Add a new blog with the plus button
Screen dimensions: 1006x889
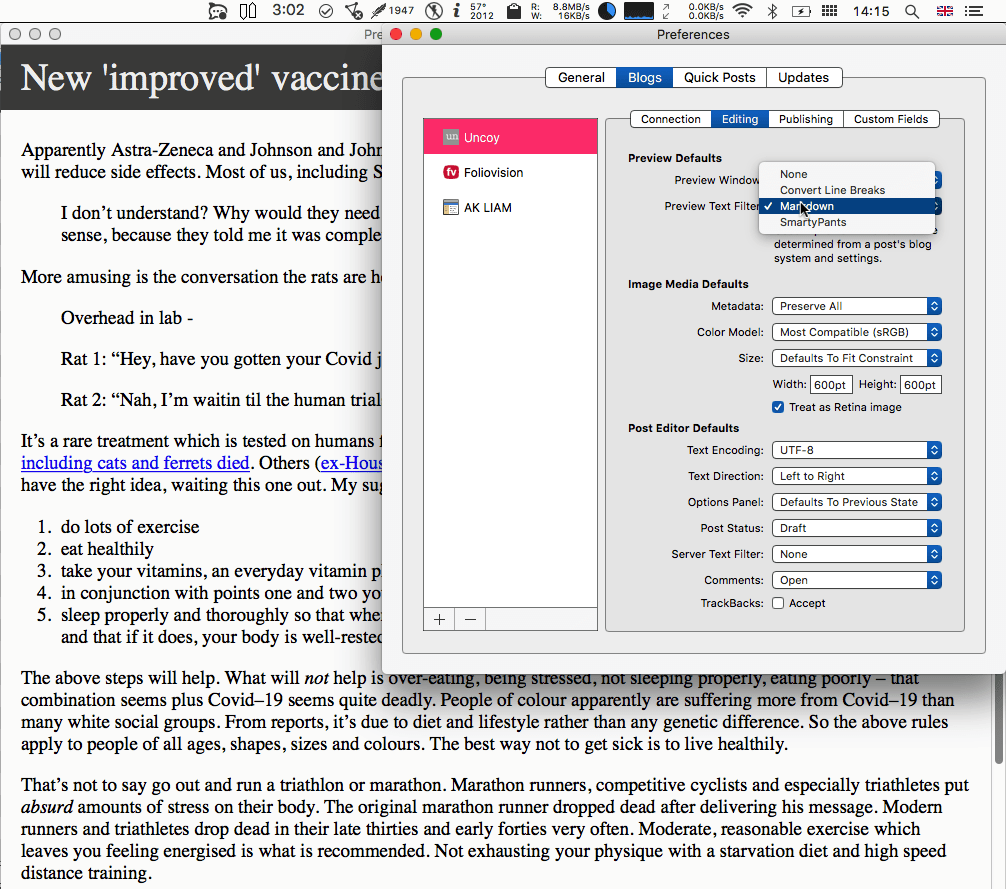(x=439, y=619)
